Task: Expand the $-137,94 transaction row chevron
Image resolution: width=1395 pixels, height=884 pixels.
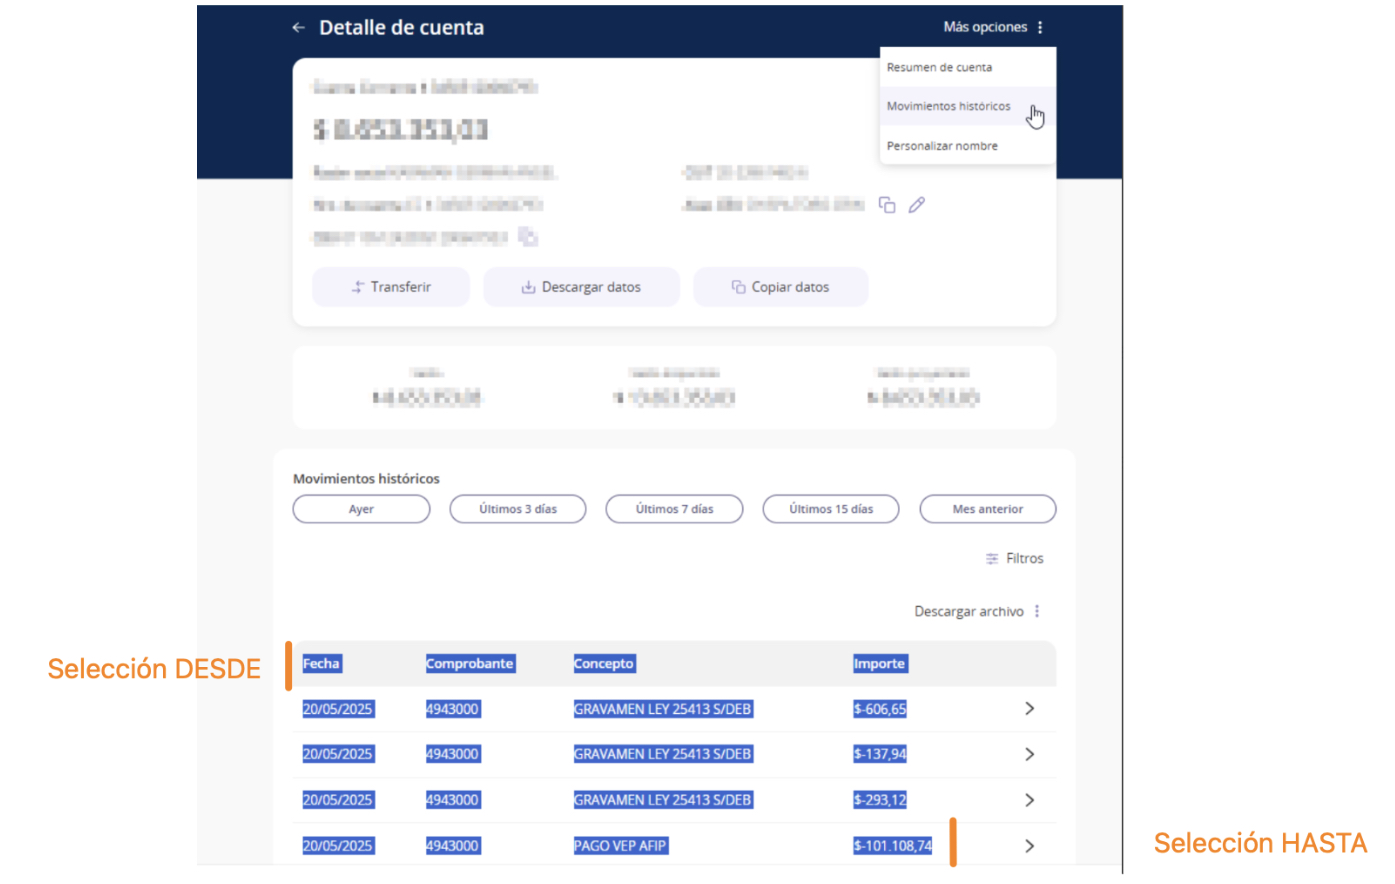Action: [1029, 754]
